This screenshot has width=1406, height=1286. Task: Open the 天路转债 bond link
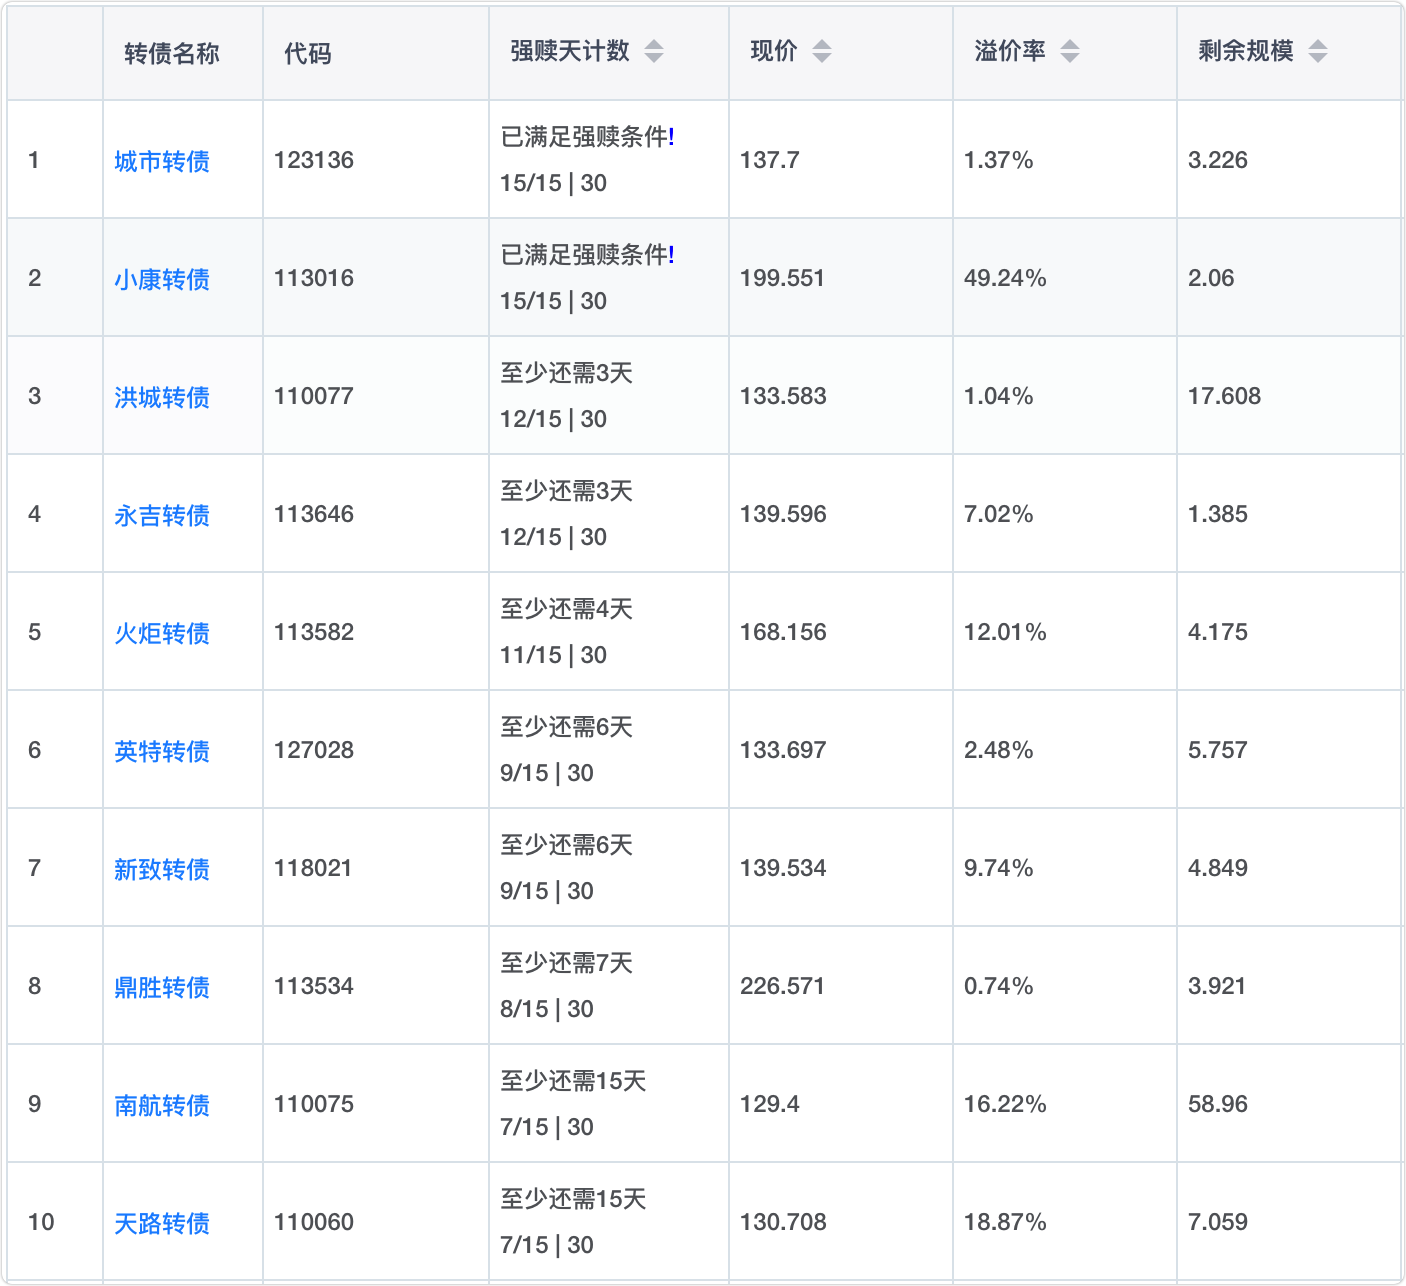pyautogui.click(x=162, y=1223)
